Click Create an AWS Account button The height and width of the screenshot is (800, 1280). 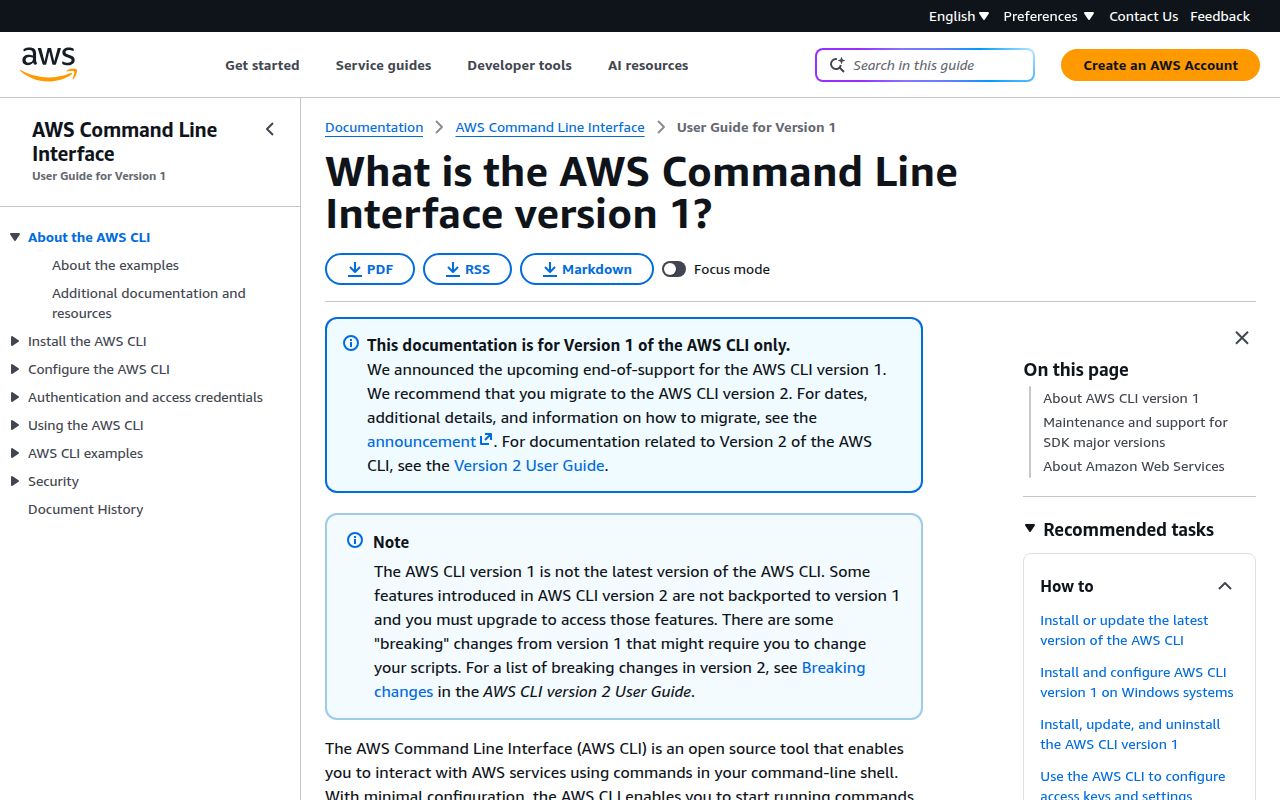1160,65
